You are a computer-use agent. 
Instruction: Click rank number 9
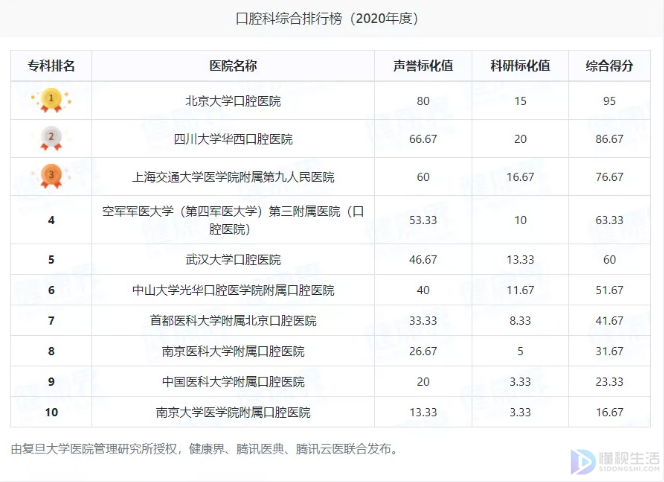point(51,382)
